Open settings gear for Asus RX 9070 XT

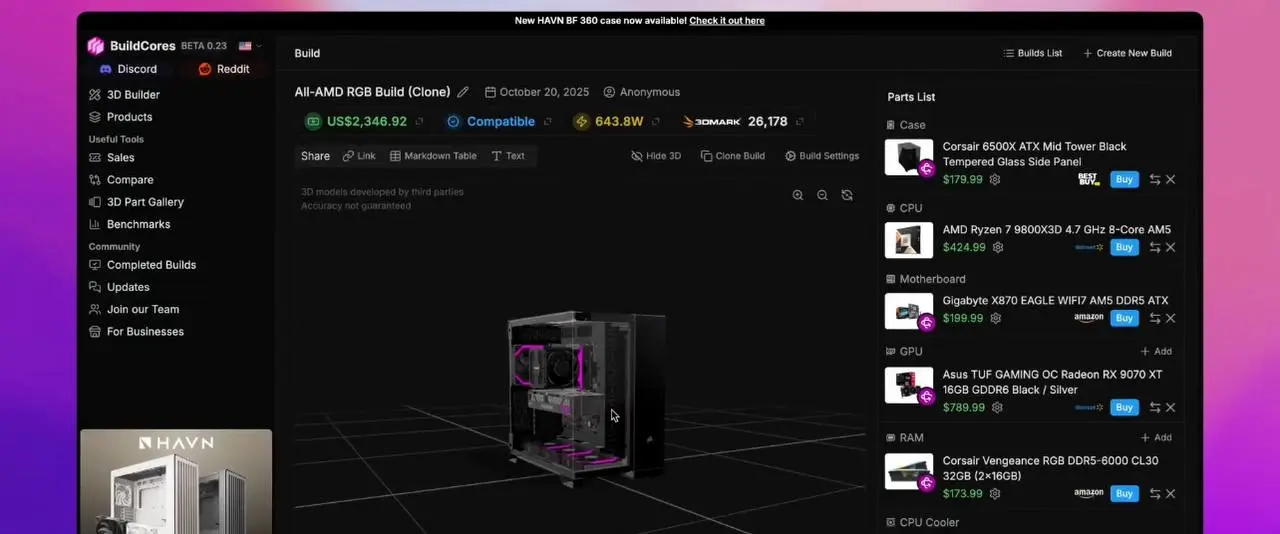(998, 408)
